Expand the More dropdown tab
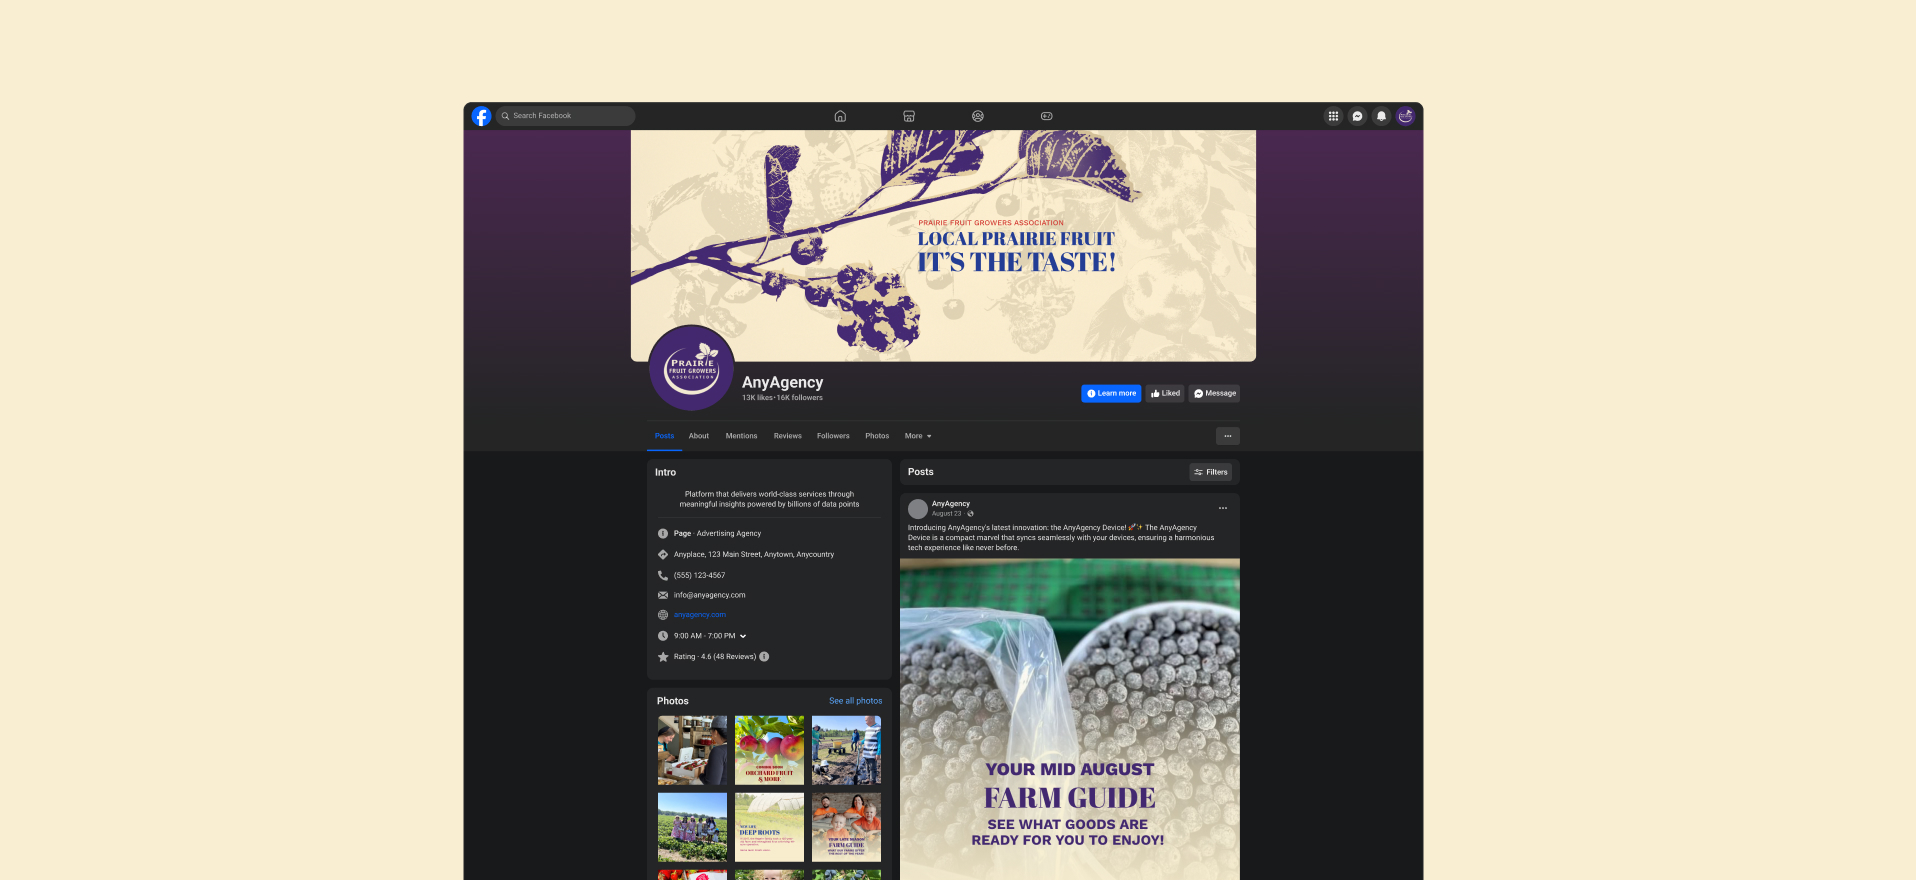 click(x=918, y=436)
